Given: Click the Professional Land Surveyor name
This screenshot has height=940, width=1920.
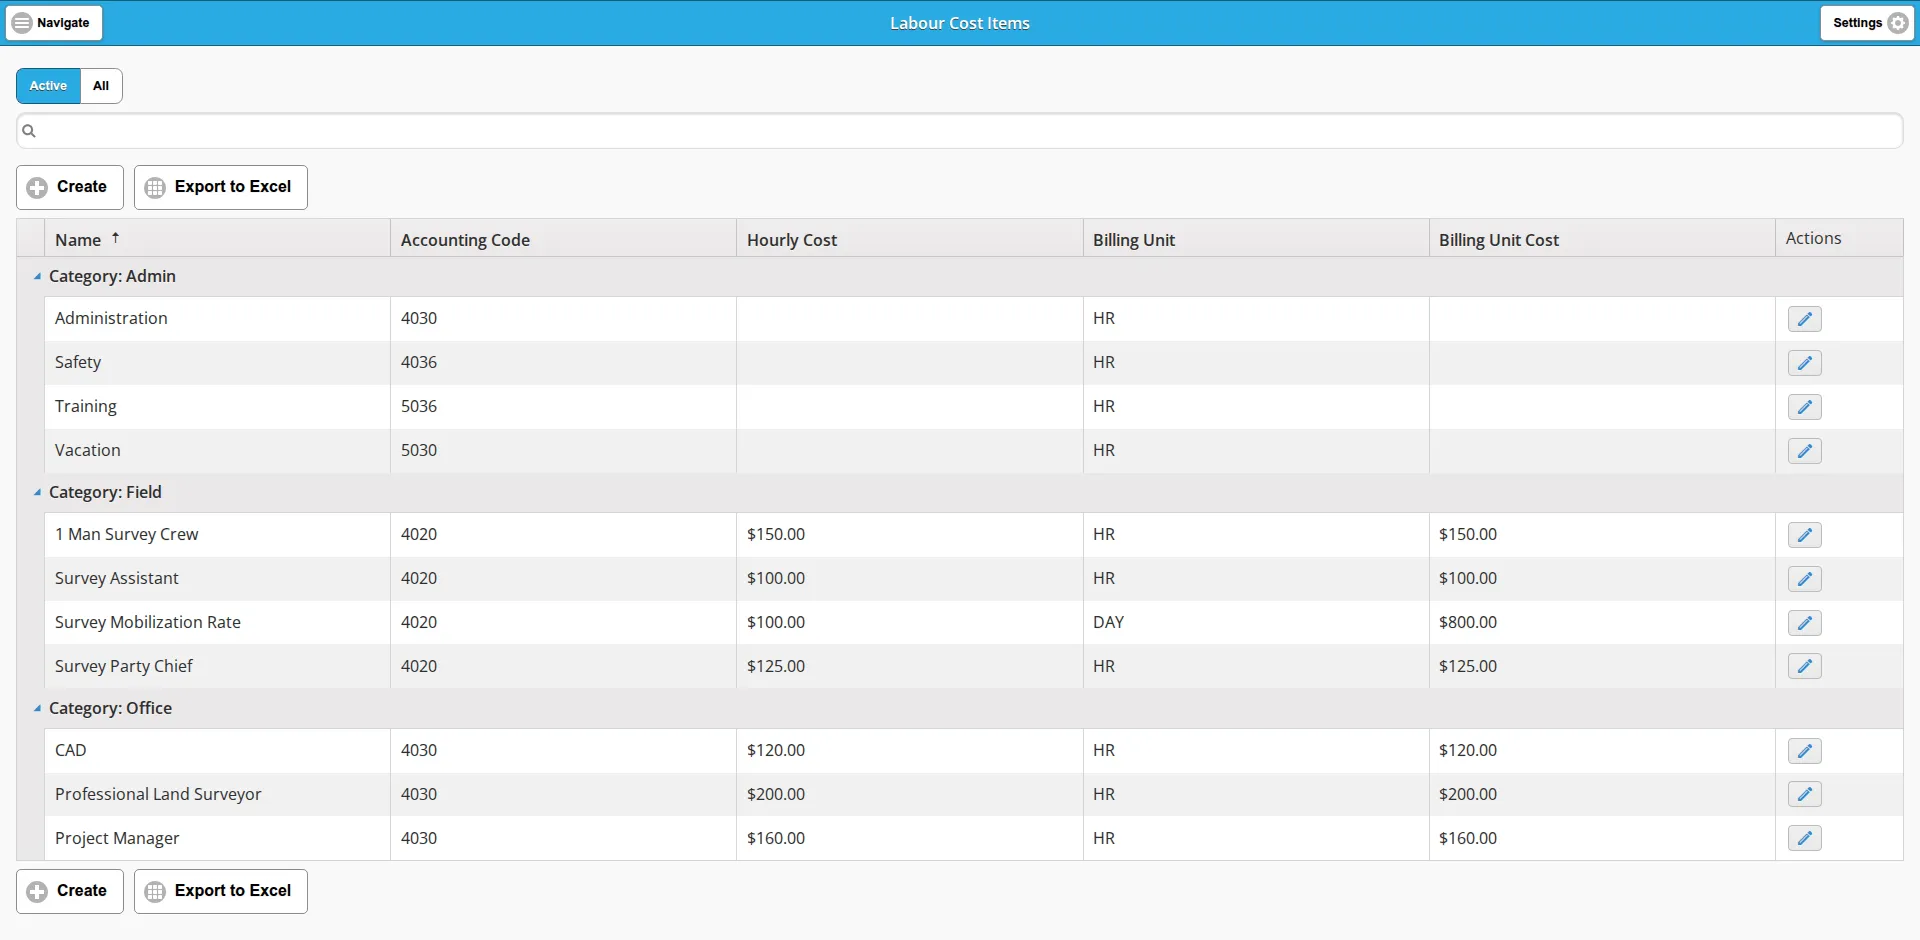Looking at the screenshot, I should [158, 794].
